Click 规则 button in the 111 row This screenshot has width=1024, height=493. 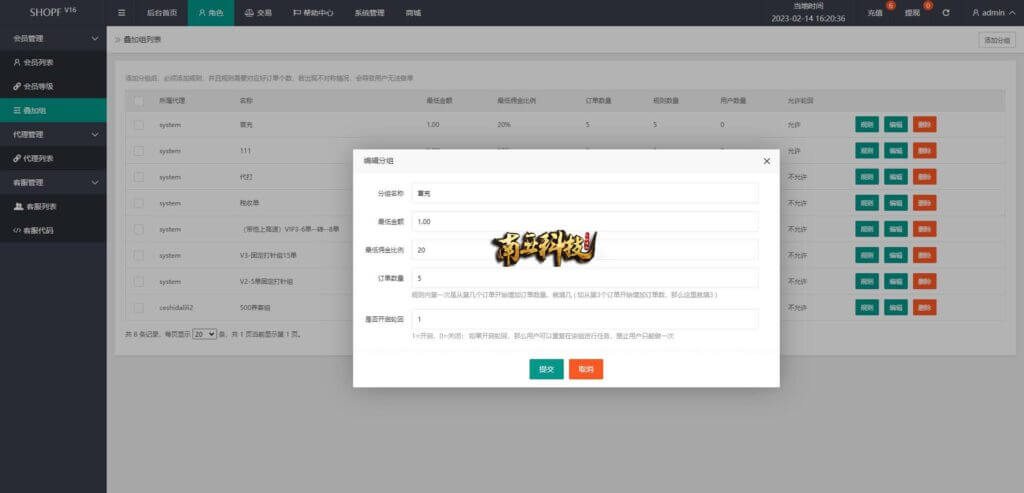point(867,151)
